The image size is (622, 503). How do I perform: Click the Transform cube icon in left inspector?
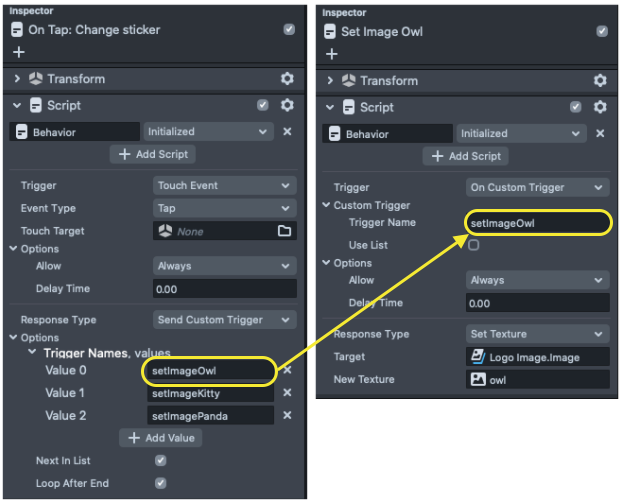[x=36, y=79]
